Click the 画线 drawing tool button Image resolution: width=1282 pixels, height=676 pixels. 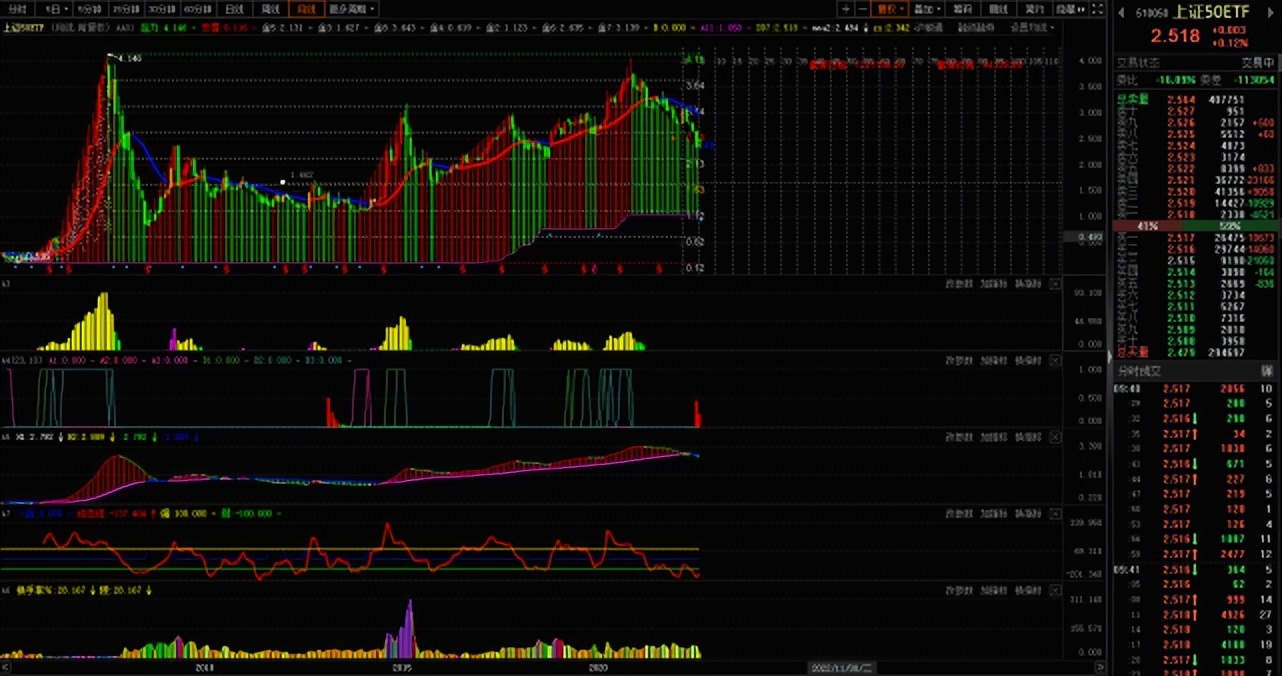(x=997, y=8)
